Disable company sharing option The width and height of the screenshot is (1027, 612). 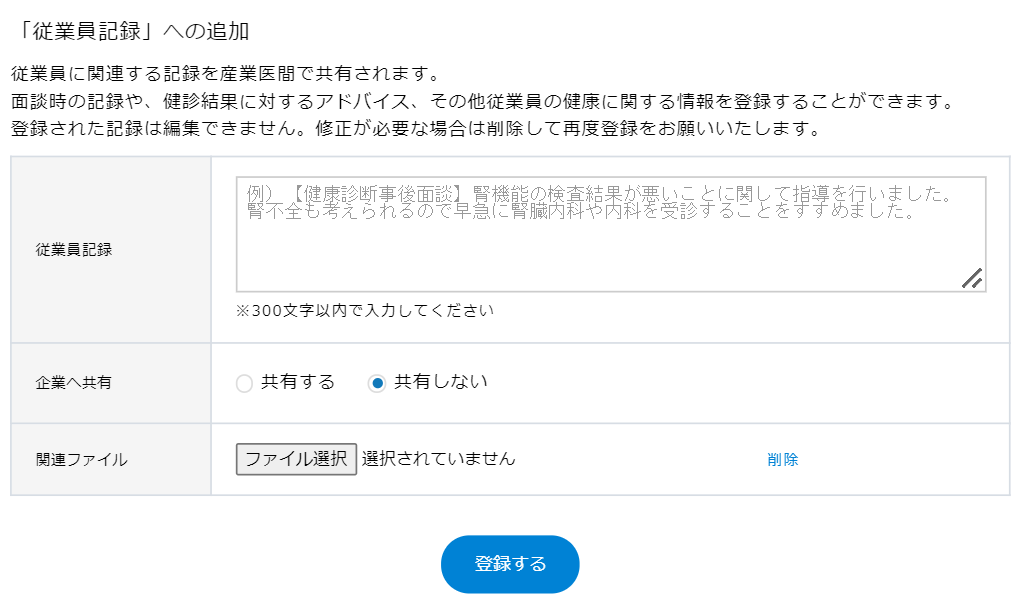(375, 382)
